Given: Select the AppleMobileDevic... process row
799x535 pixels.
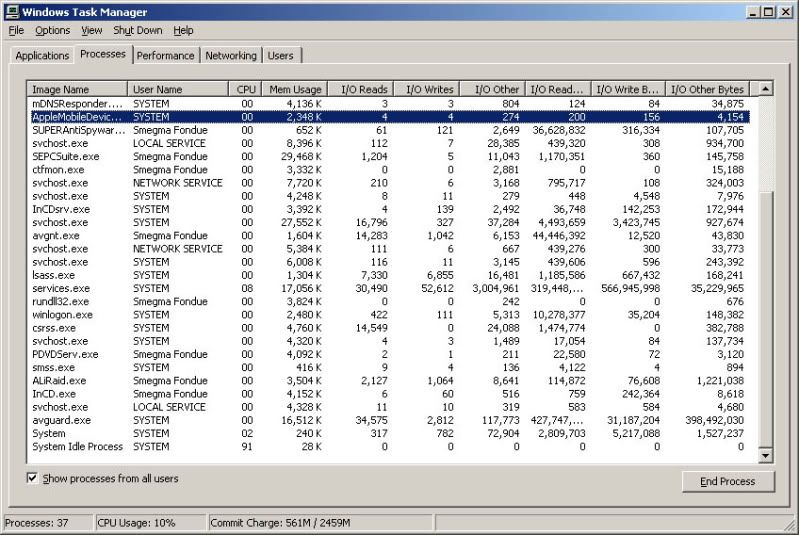Looking at the screenshot, I should pos(388,117).
